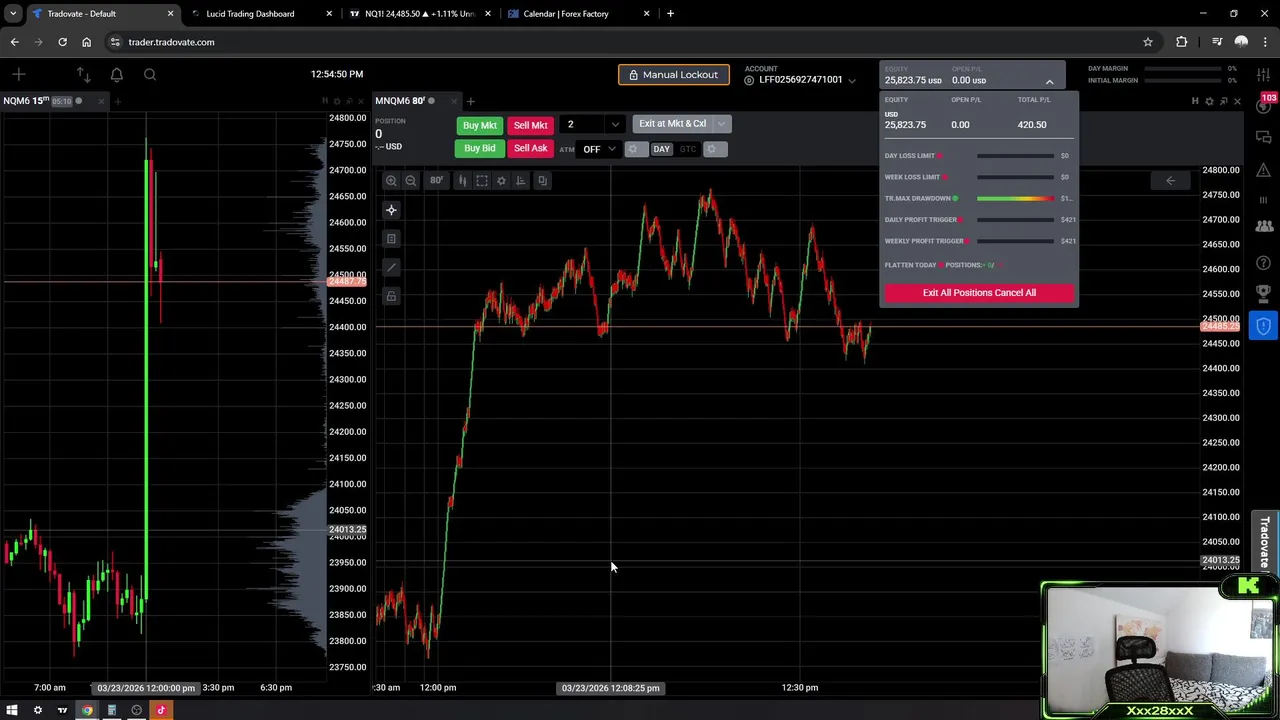
Task: Open the alerts bell icon
Action: (116, 74)
